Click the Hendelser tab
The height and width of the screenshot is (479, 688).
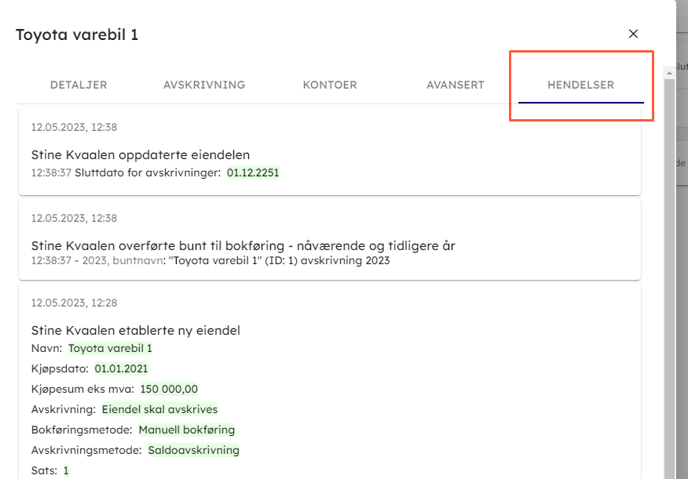click(x=581, y=85)
